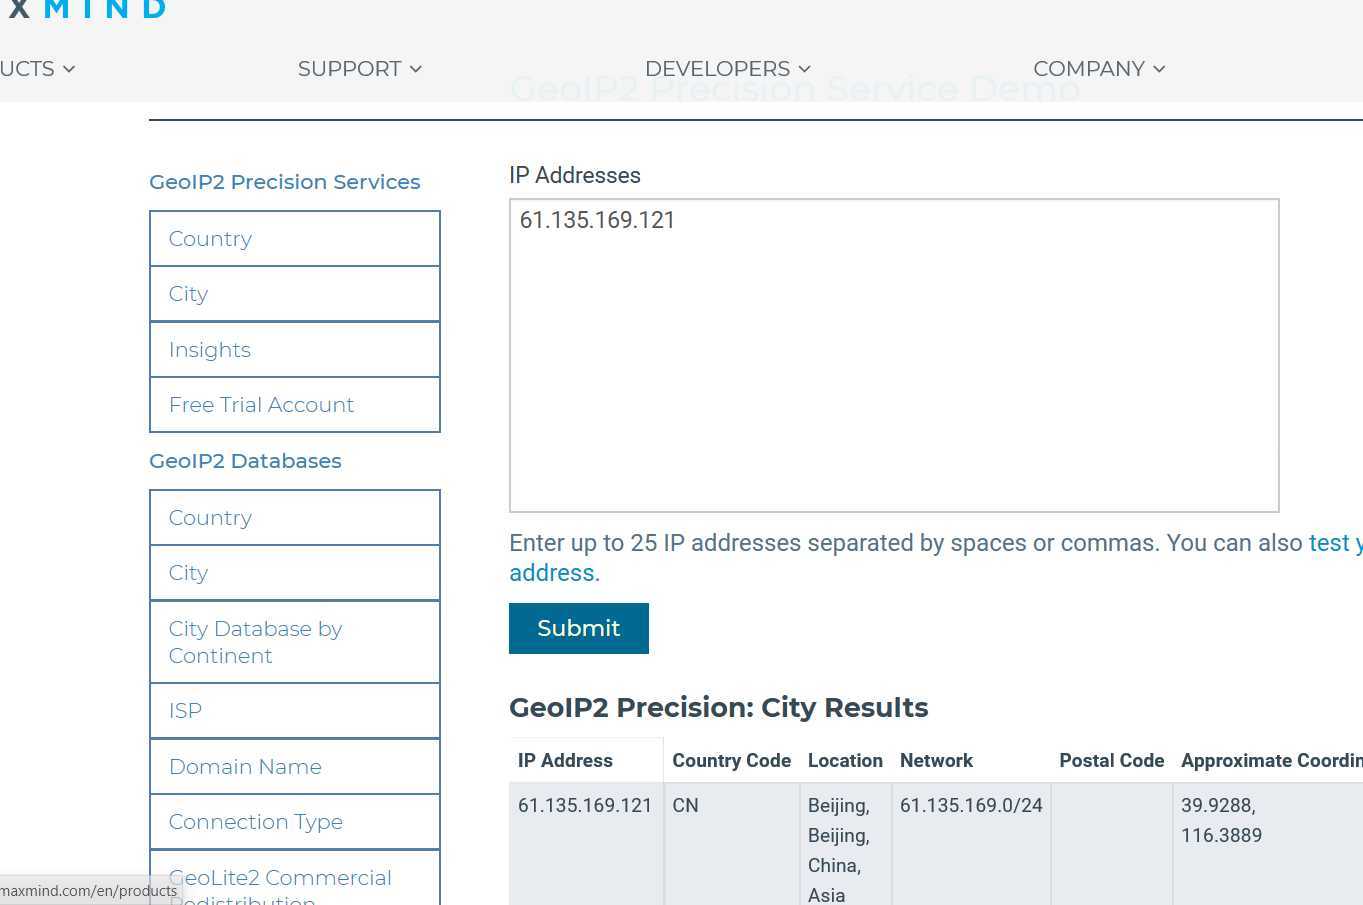The width and height of the screenshot is (1363, 905).
Task: Open City Database by Continent
Action: coord(295,642)
